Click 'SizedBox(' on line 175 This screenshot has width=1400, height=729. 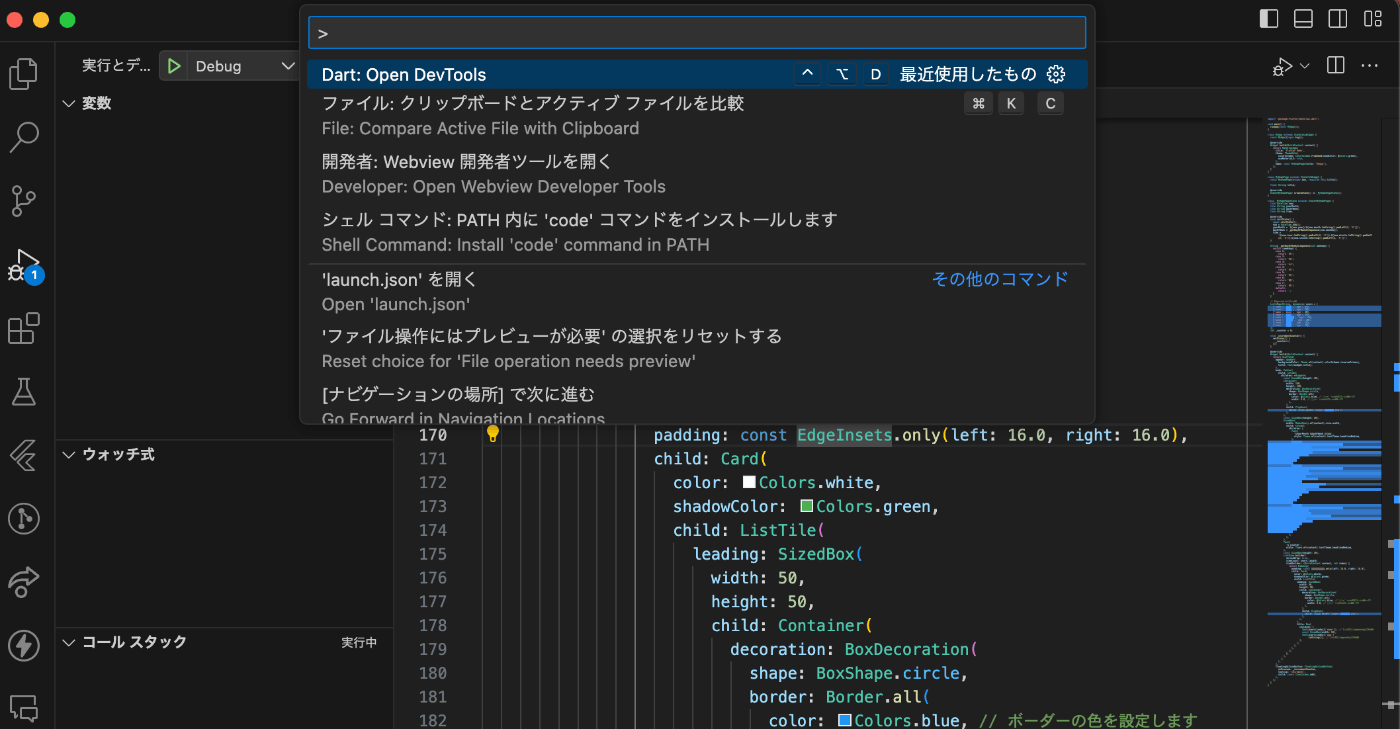(820, 554)
